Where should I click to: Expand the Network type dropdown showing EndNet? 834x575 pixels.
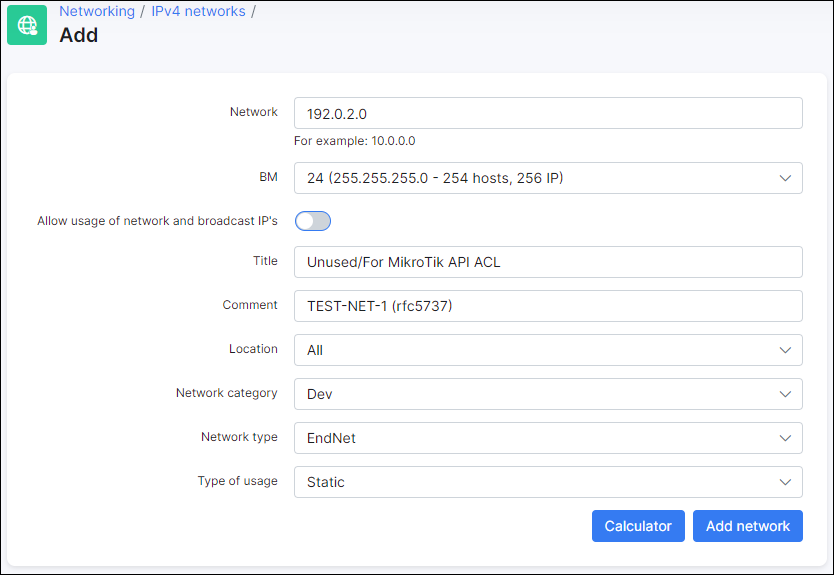tap(548, 438)
